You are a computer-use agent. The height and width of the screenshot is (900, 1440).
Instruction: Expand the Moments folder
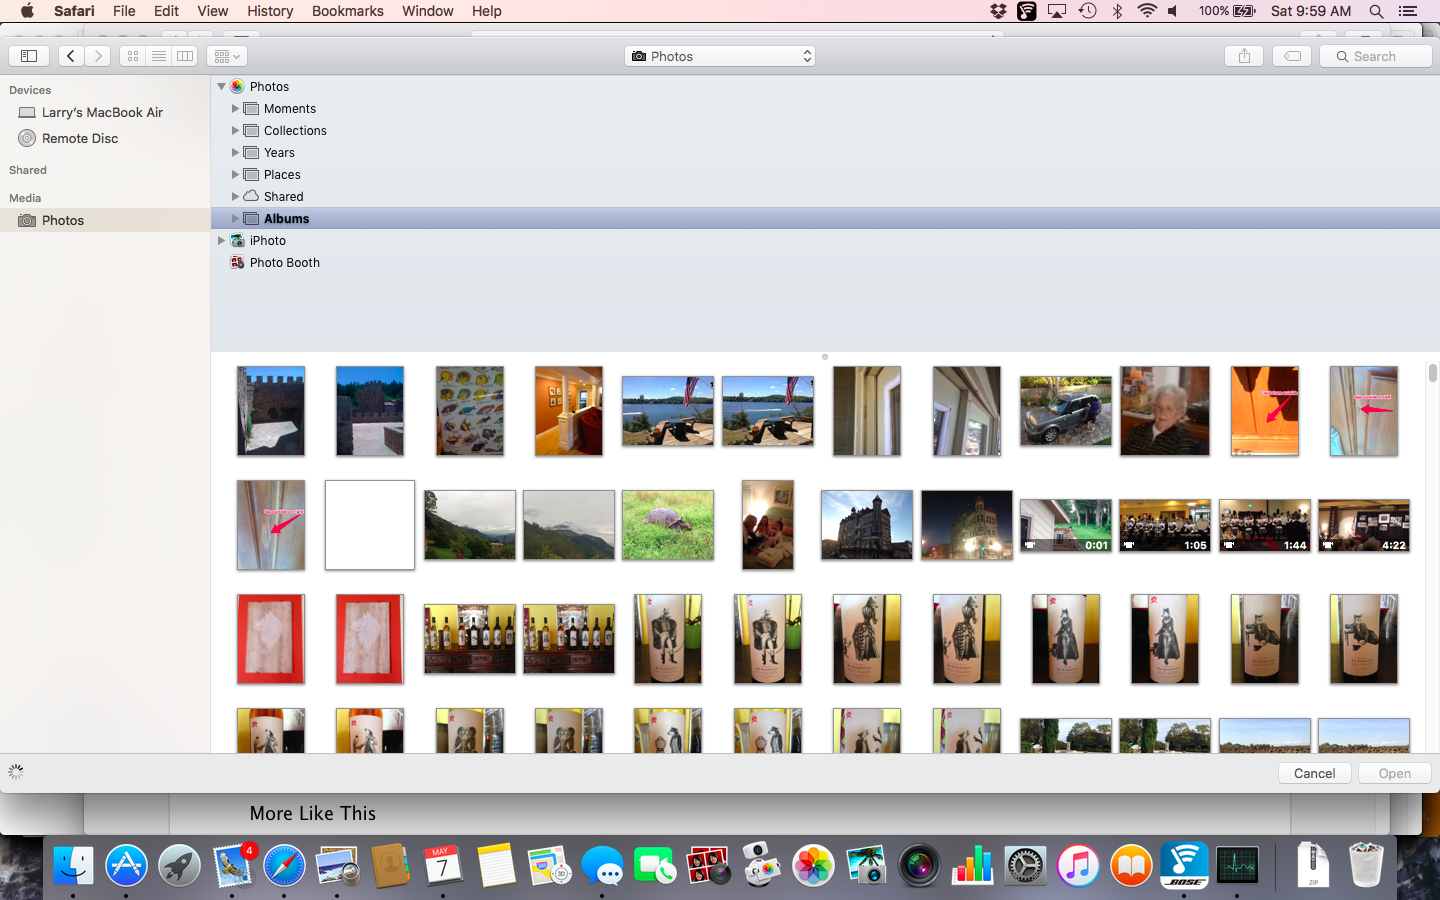[236, 108]
